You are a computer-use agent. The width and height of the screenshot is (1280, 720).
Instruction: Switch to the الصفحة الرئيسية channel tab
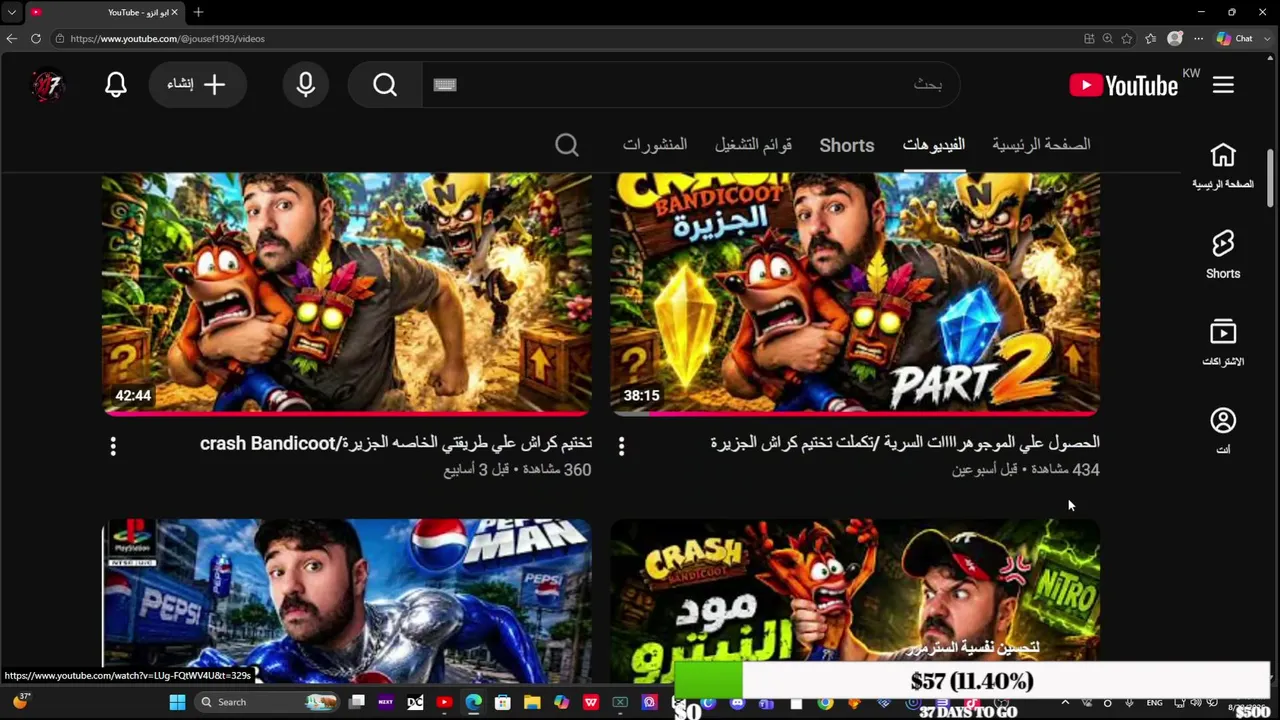pyautogui.click(x=1041, y=145)
